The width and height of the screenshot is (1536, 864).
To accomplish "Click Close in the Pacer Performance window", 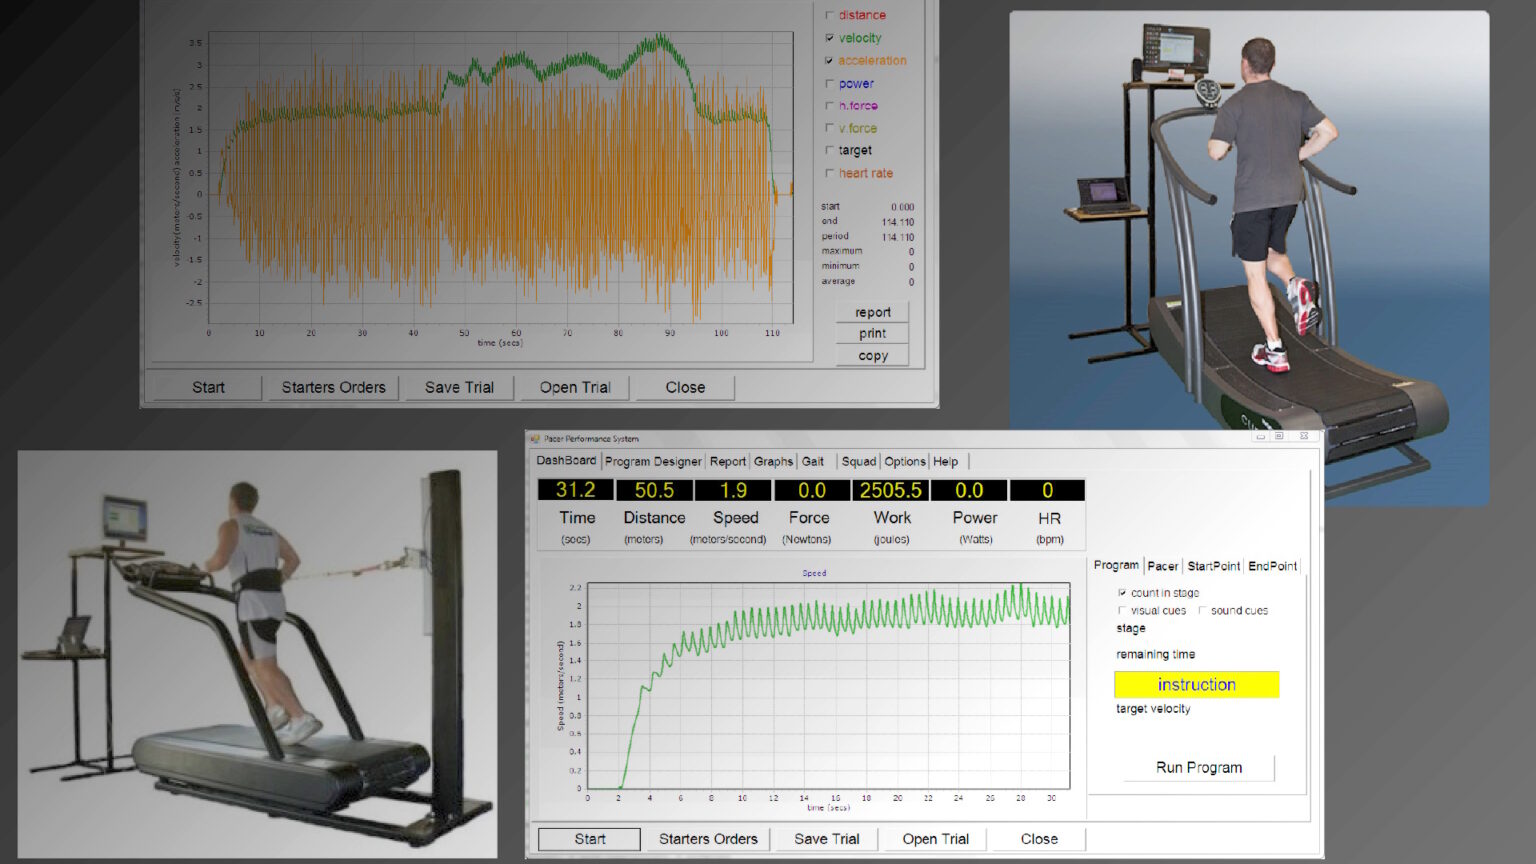I will pyautogui.click(x=1039, y=839).
